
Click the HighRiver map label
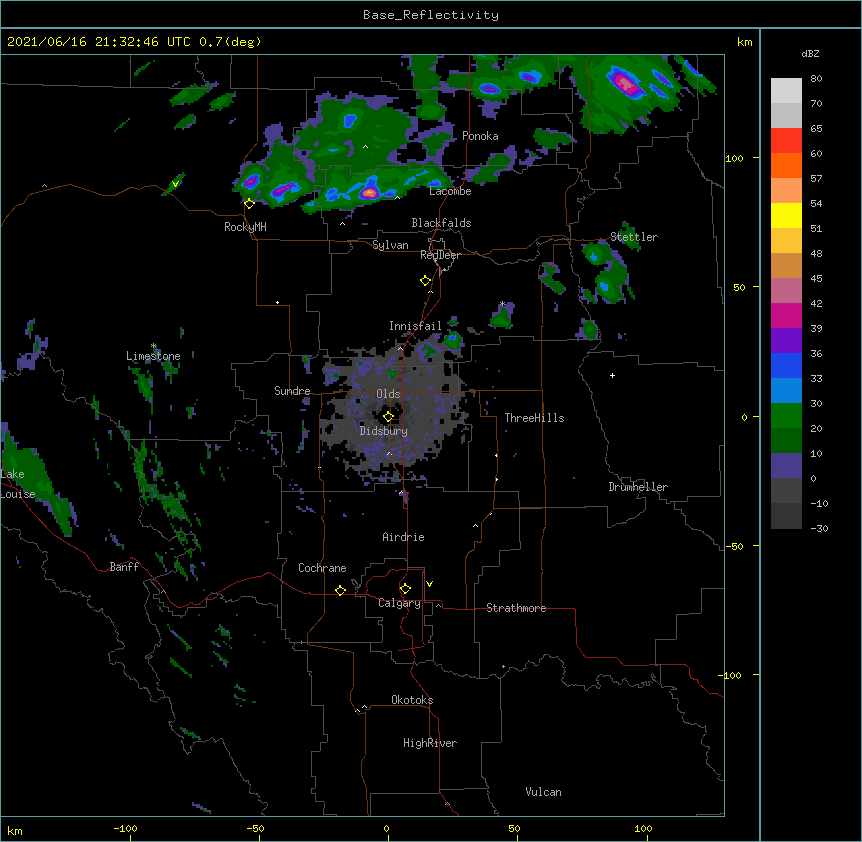(430, 743)
